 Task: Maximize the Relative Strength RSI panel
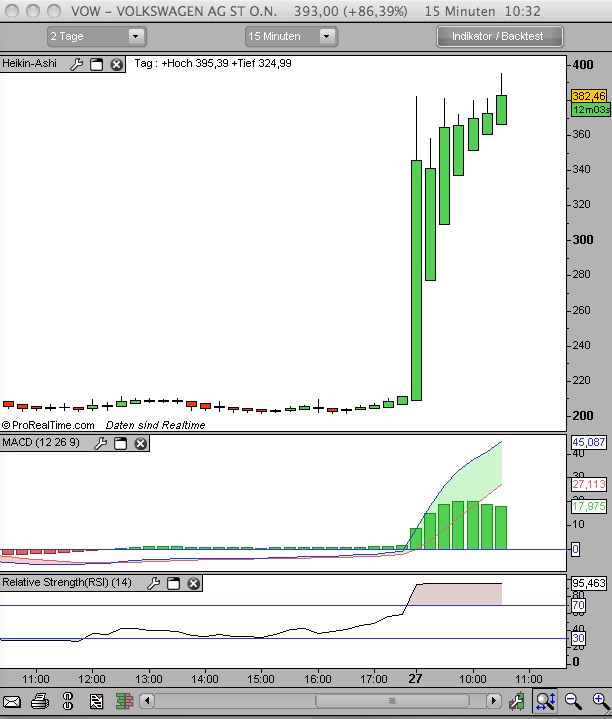click(173, 583)
